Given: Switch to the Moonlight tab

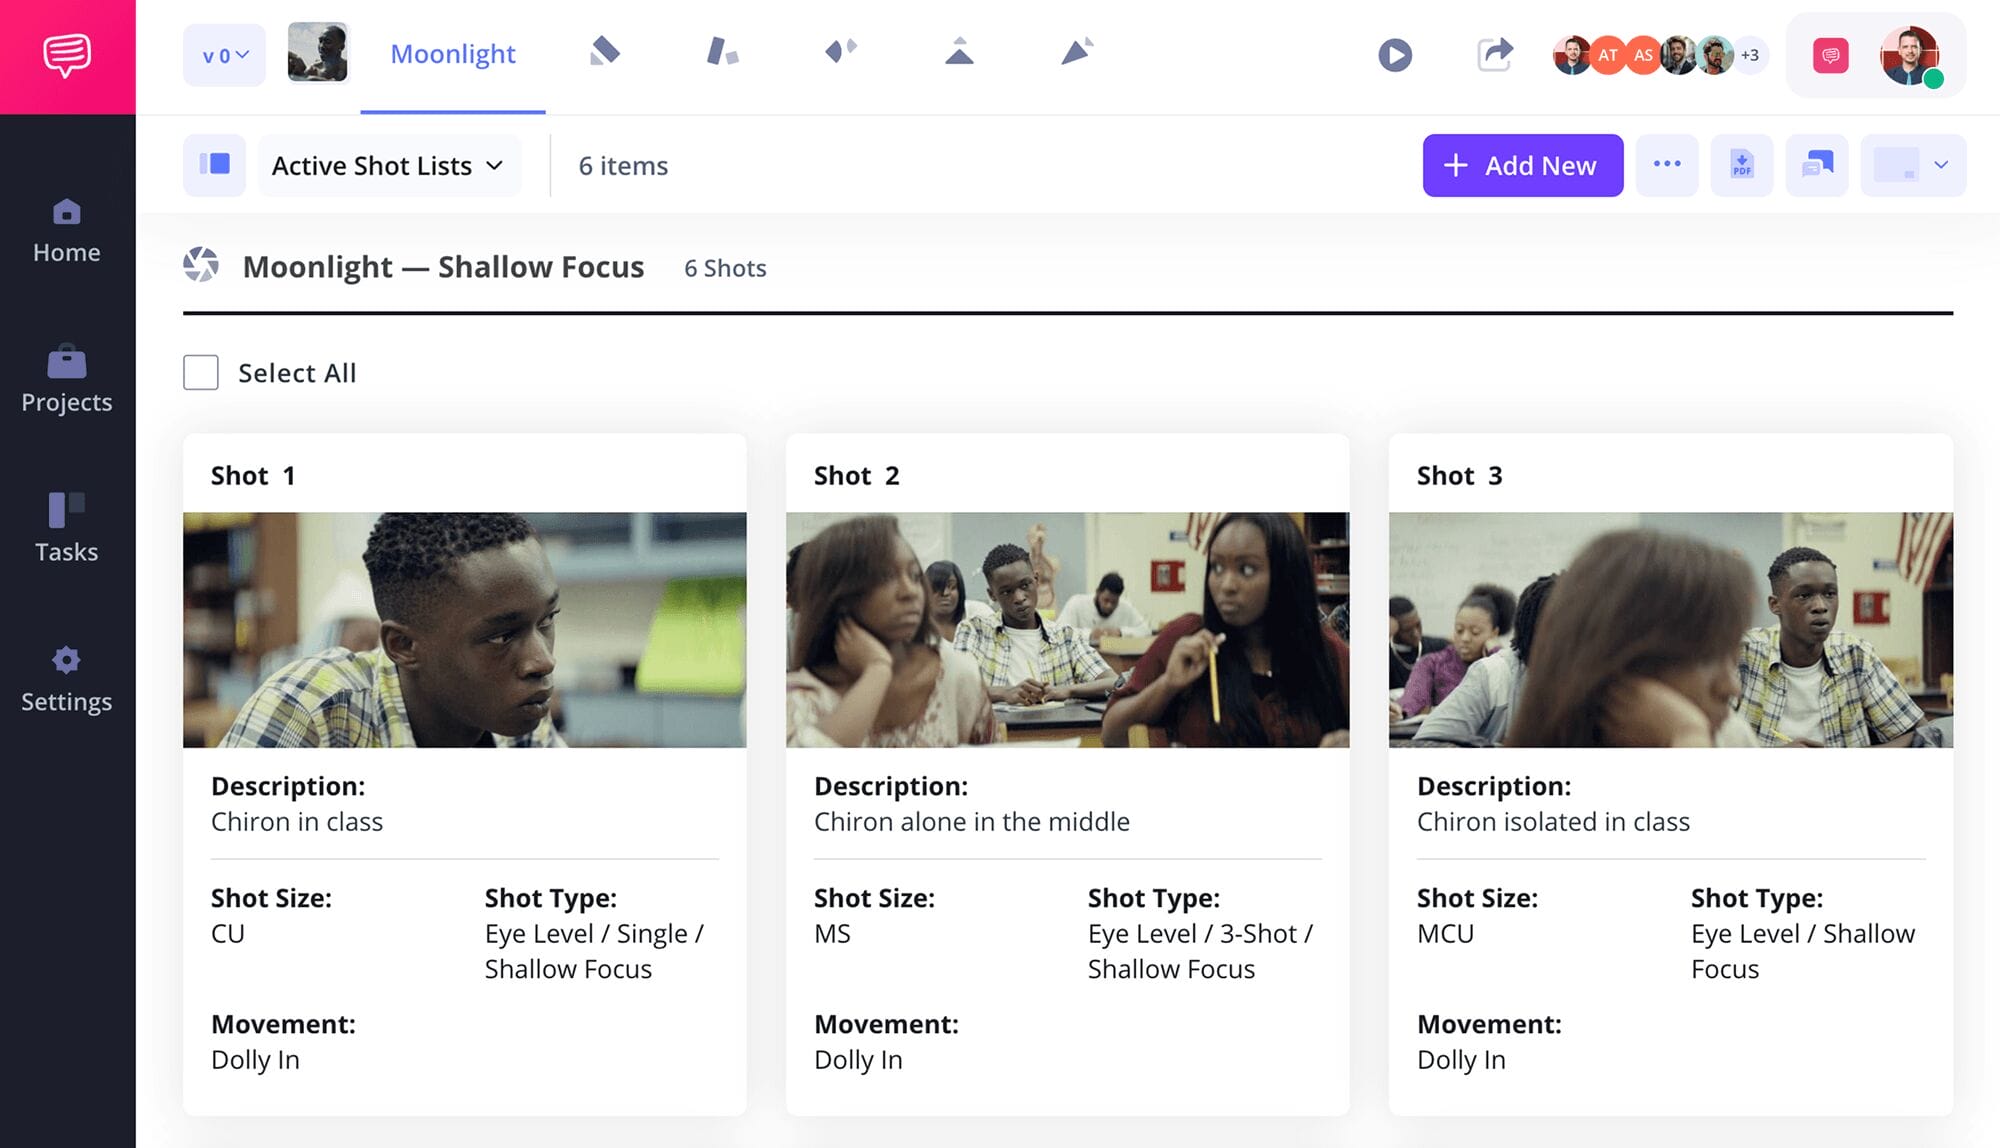Looking at the screenshot, I should point(453,54).
